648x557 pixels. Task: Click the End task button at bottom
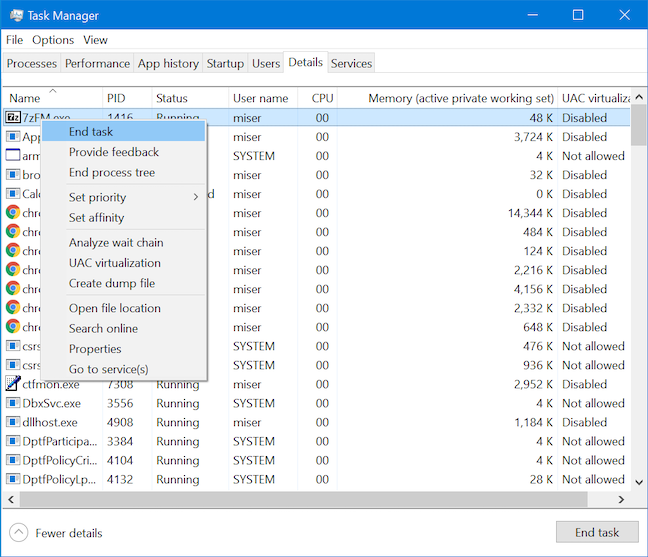[x=597, y=532]
